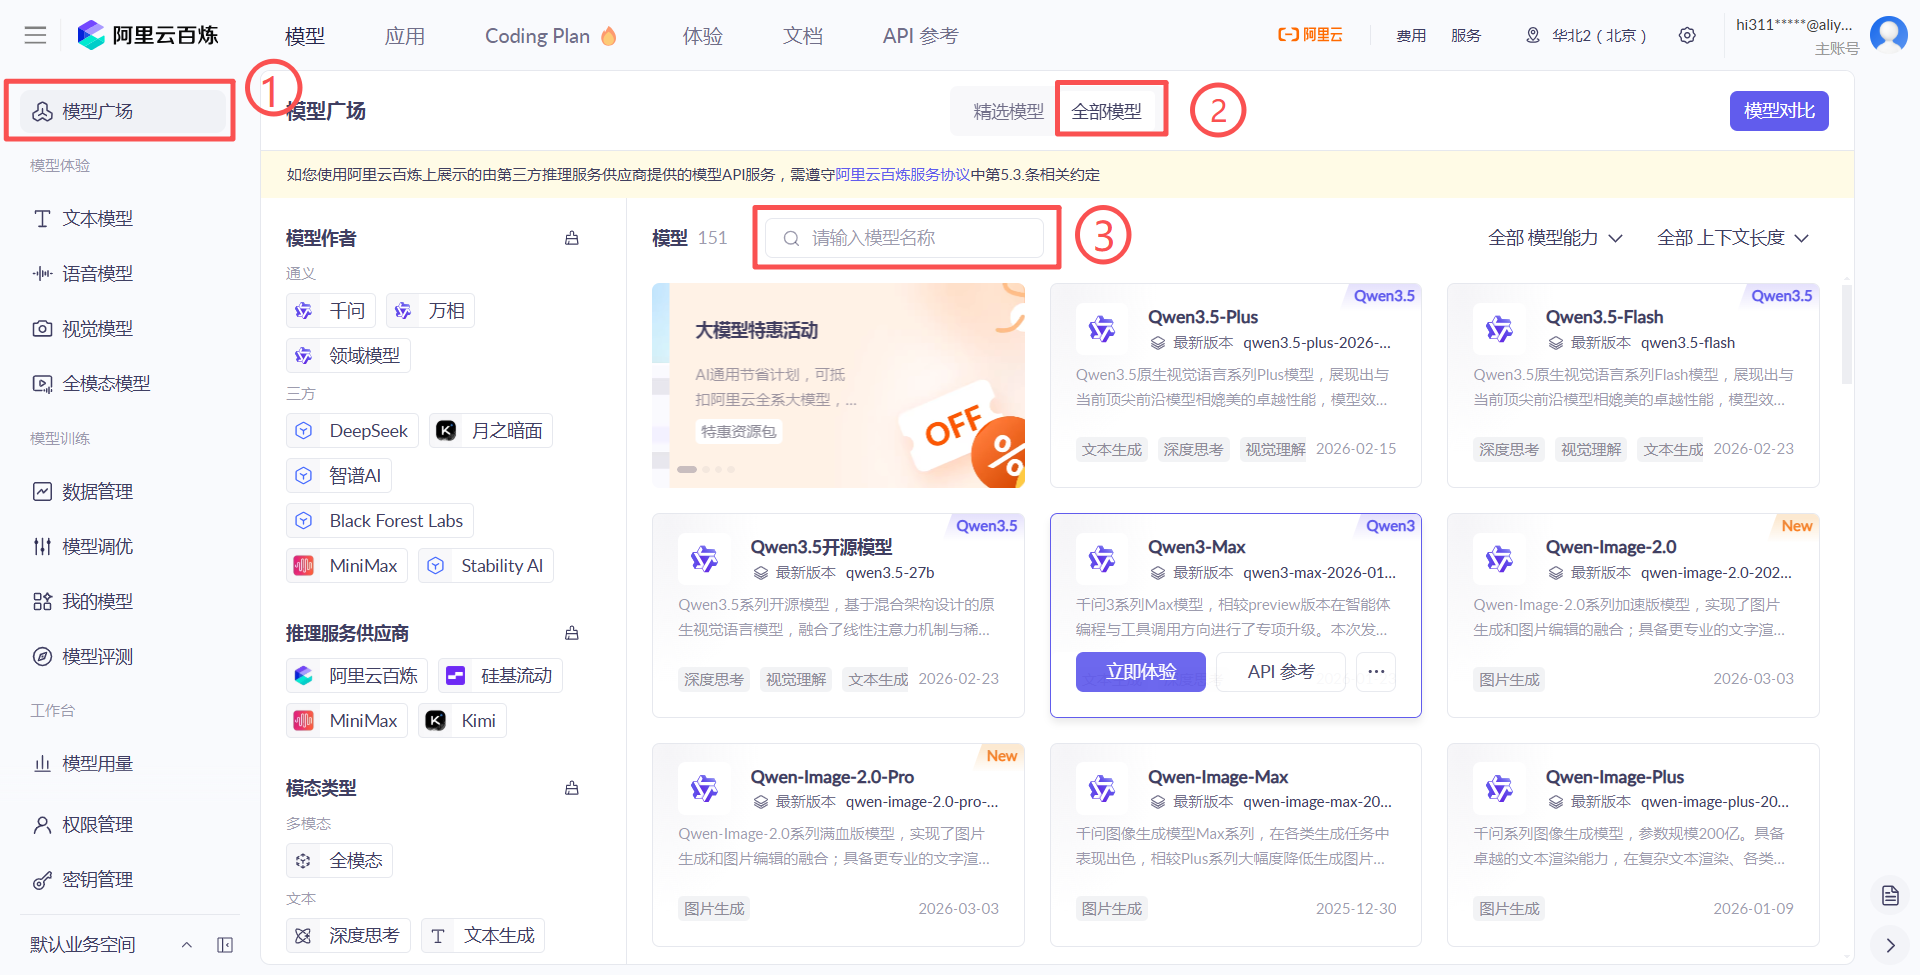Screen dimensions: 1920x975
Task: Click the hamburger menu icon
Action: click(x=35, y=36)
